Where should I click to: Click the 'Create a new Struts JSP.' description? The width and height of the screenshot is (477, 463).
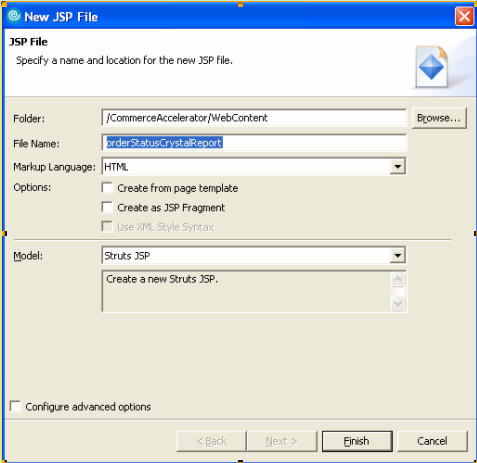pyautogui.click(x=162, y=279)
